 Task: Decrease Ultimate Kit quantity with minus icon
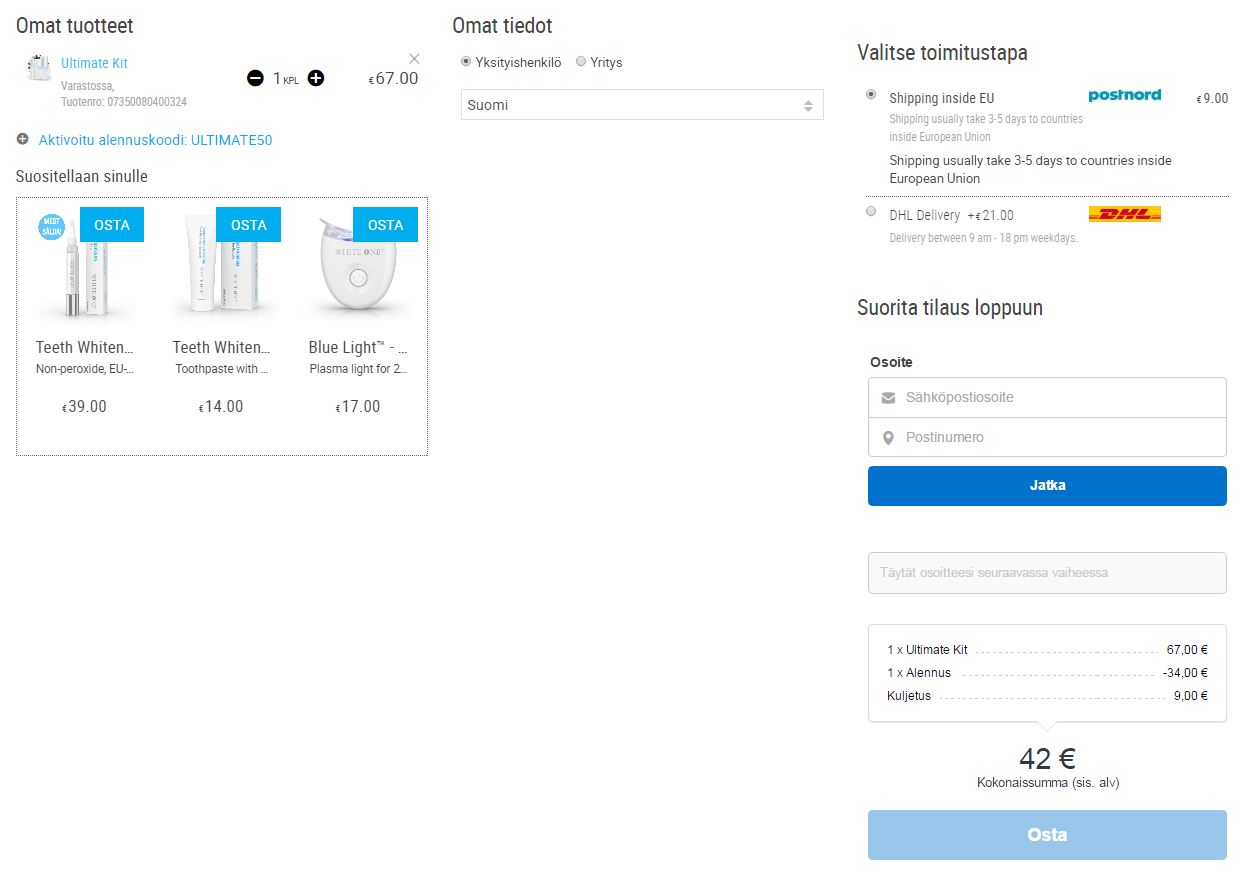click(x=255, y=78)
